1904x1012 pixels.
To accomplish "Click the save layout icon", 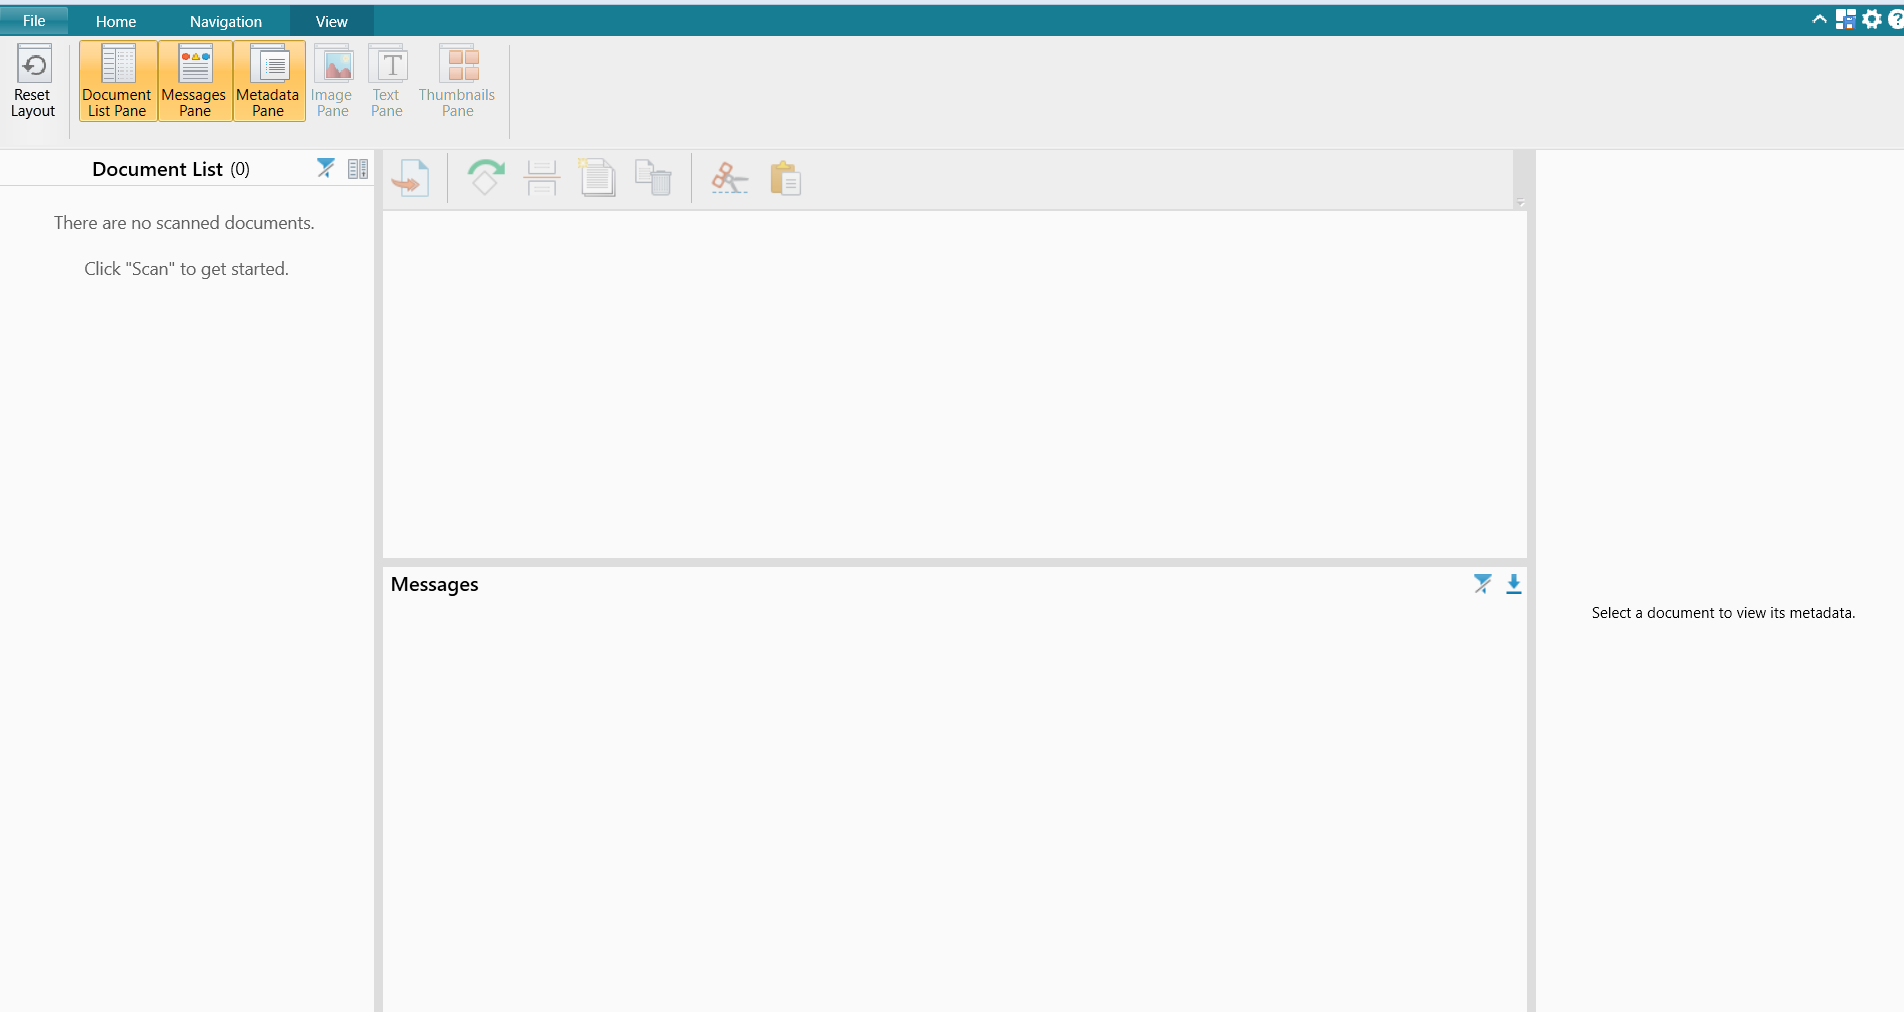I will pos(1845,19).
